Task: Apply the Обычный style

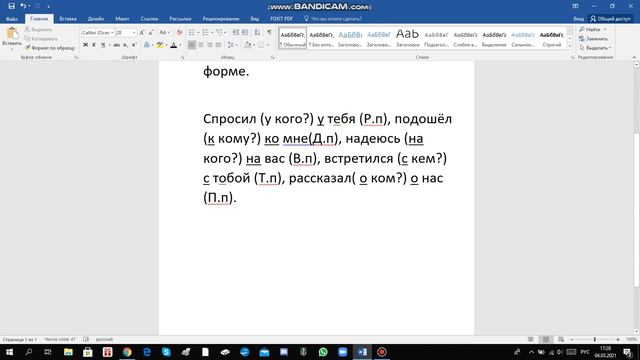Action: (x=293, y=38)
